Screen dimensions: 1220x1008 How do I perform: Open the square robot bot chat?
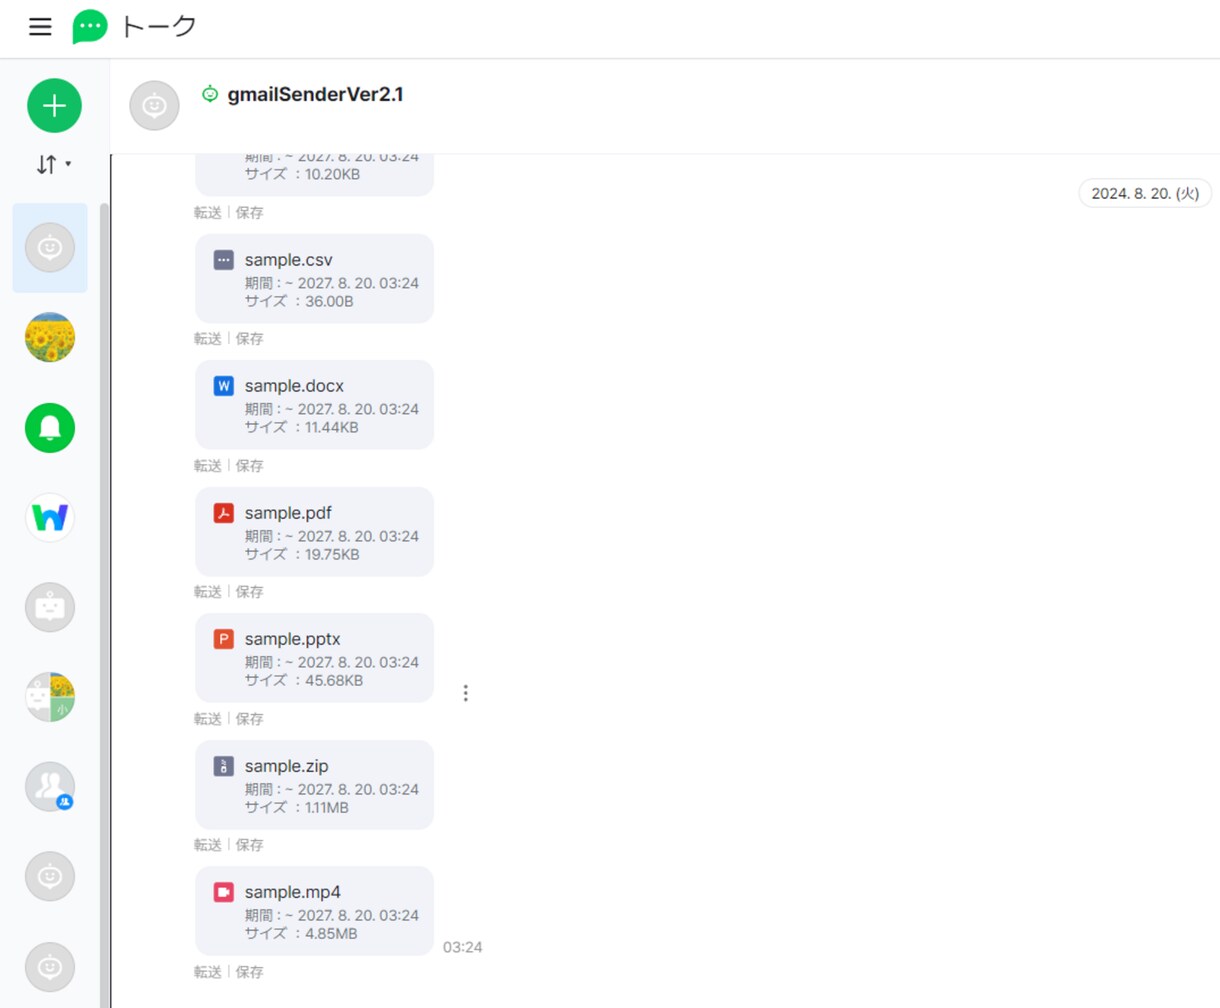[50, 607]
